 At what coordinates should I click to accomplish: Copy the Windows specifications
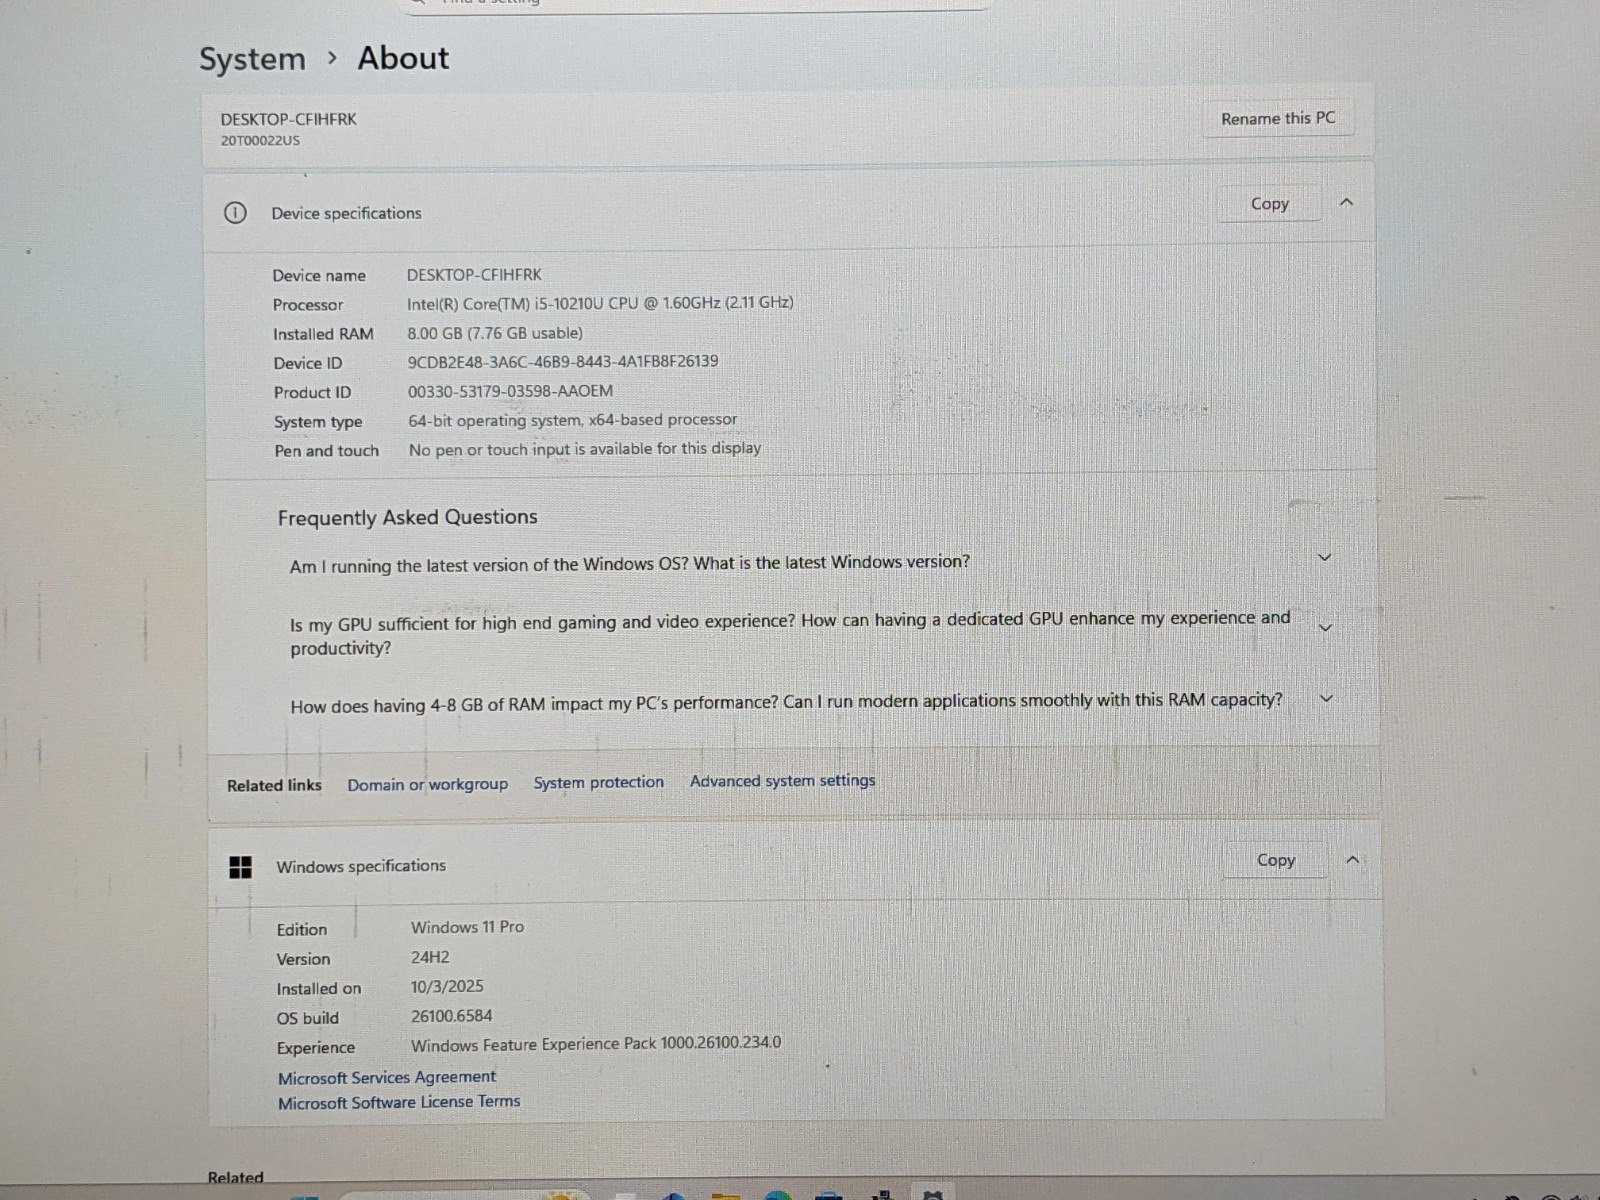(x=1276, y=860)
